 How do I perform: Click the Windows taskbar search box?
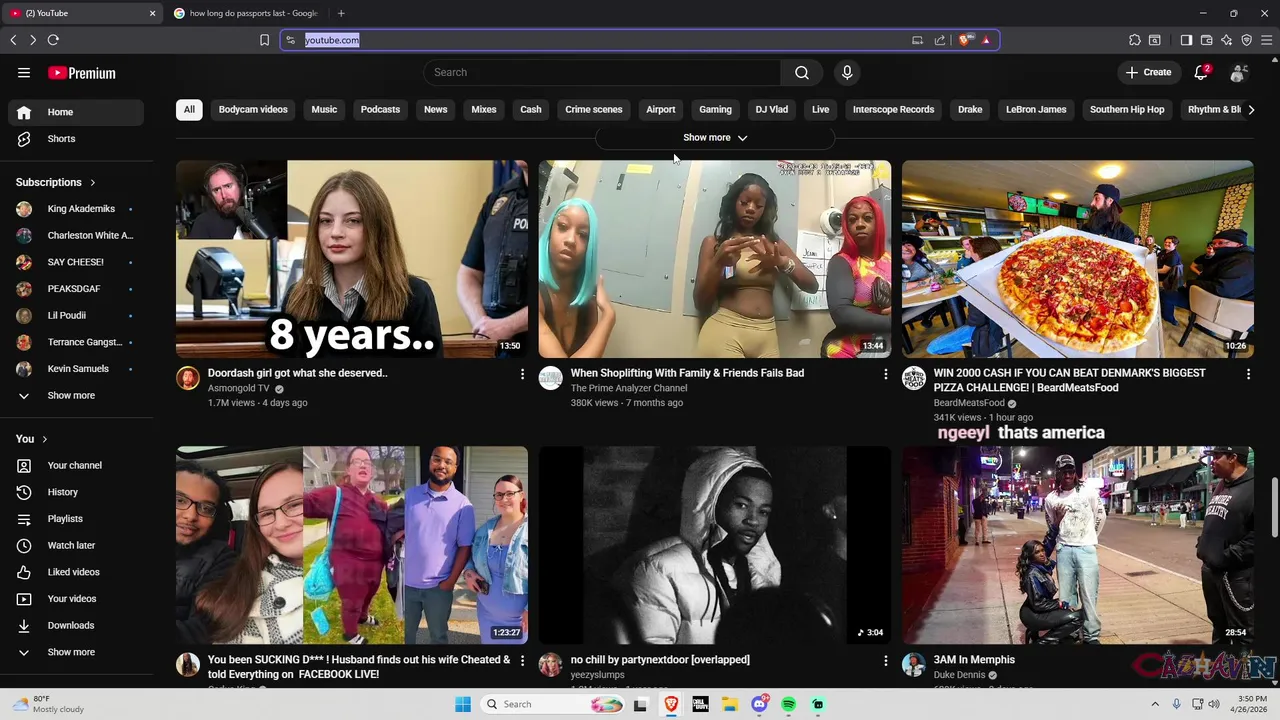553,704
